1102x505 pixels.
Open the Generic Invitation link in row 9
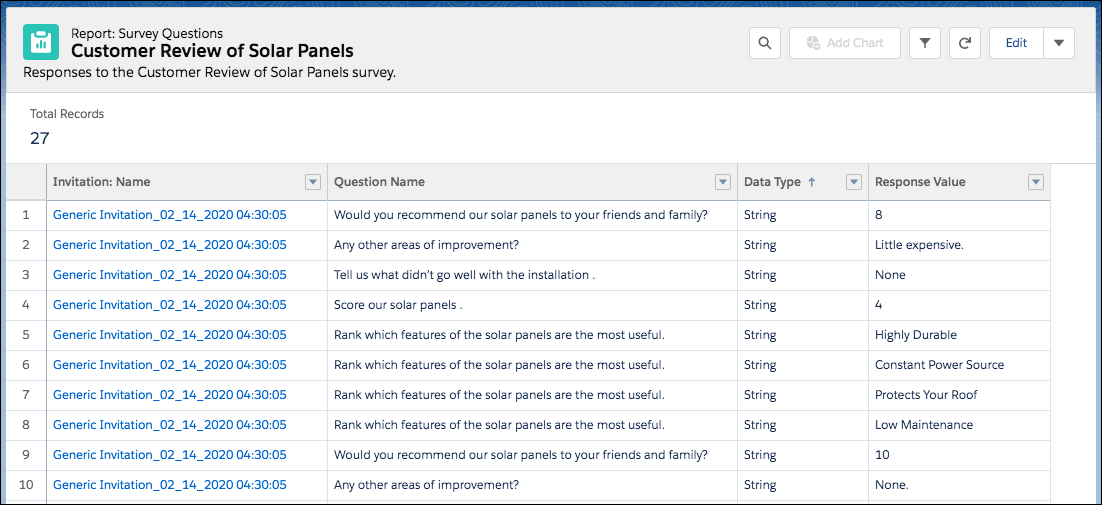click(x=169, y=454)
